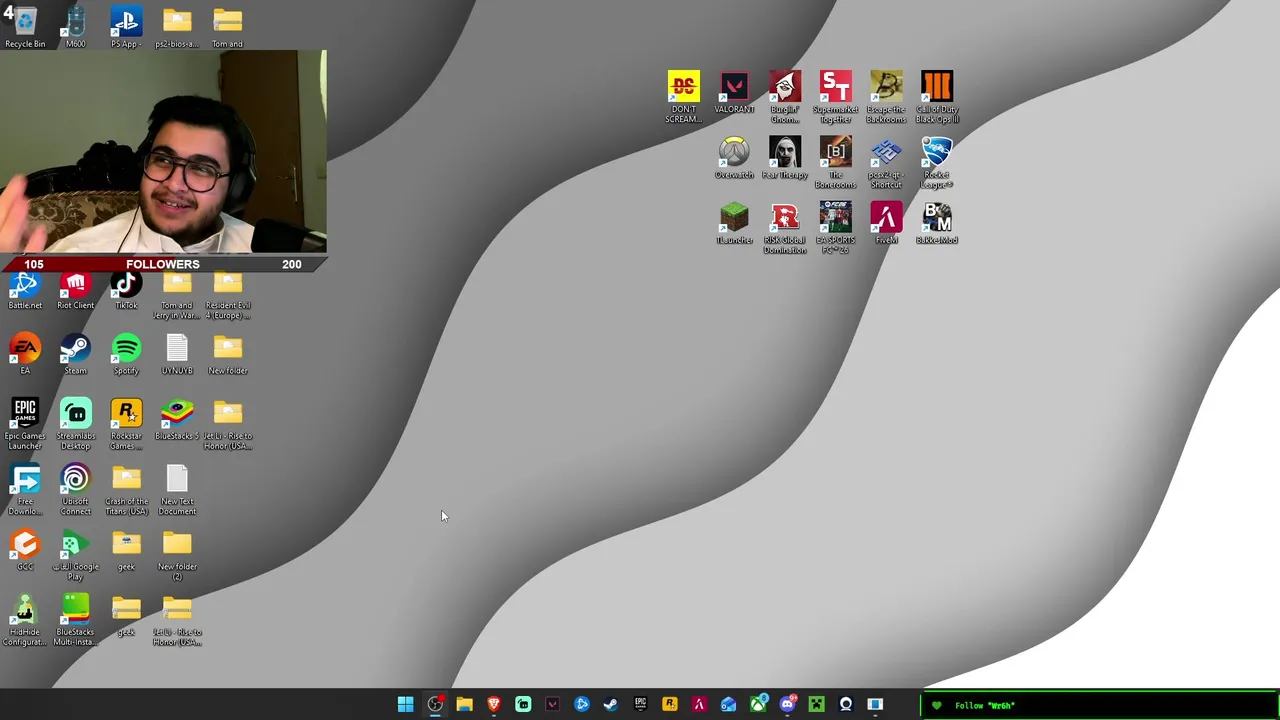Select the Free Download Manager desktop icon
The width and height of the screenshot is (1280, 720).
pyautogui.click(x=25, y=490)
